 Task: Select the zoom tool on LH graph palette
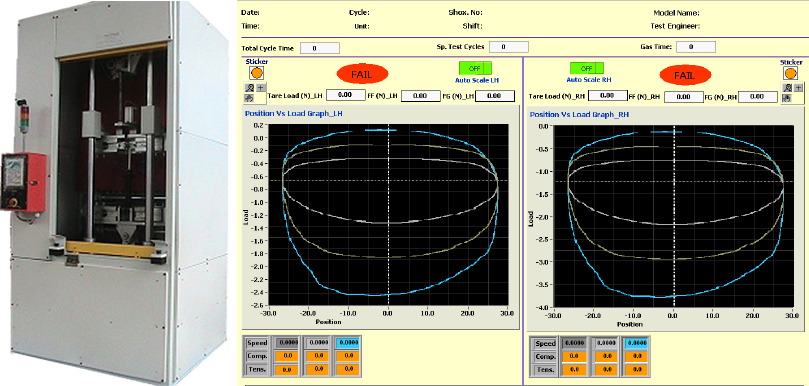[x=250, y=88]
